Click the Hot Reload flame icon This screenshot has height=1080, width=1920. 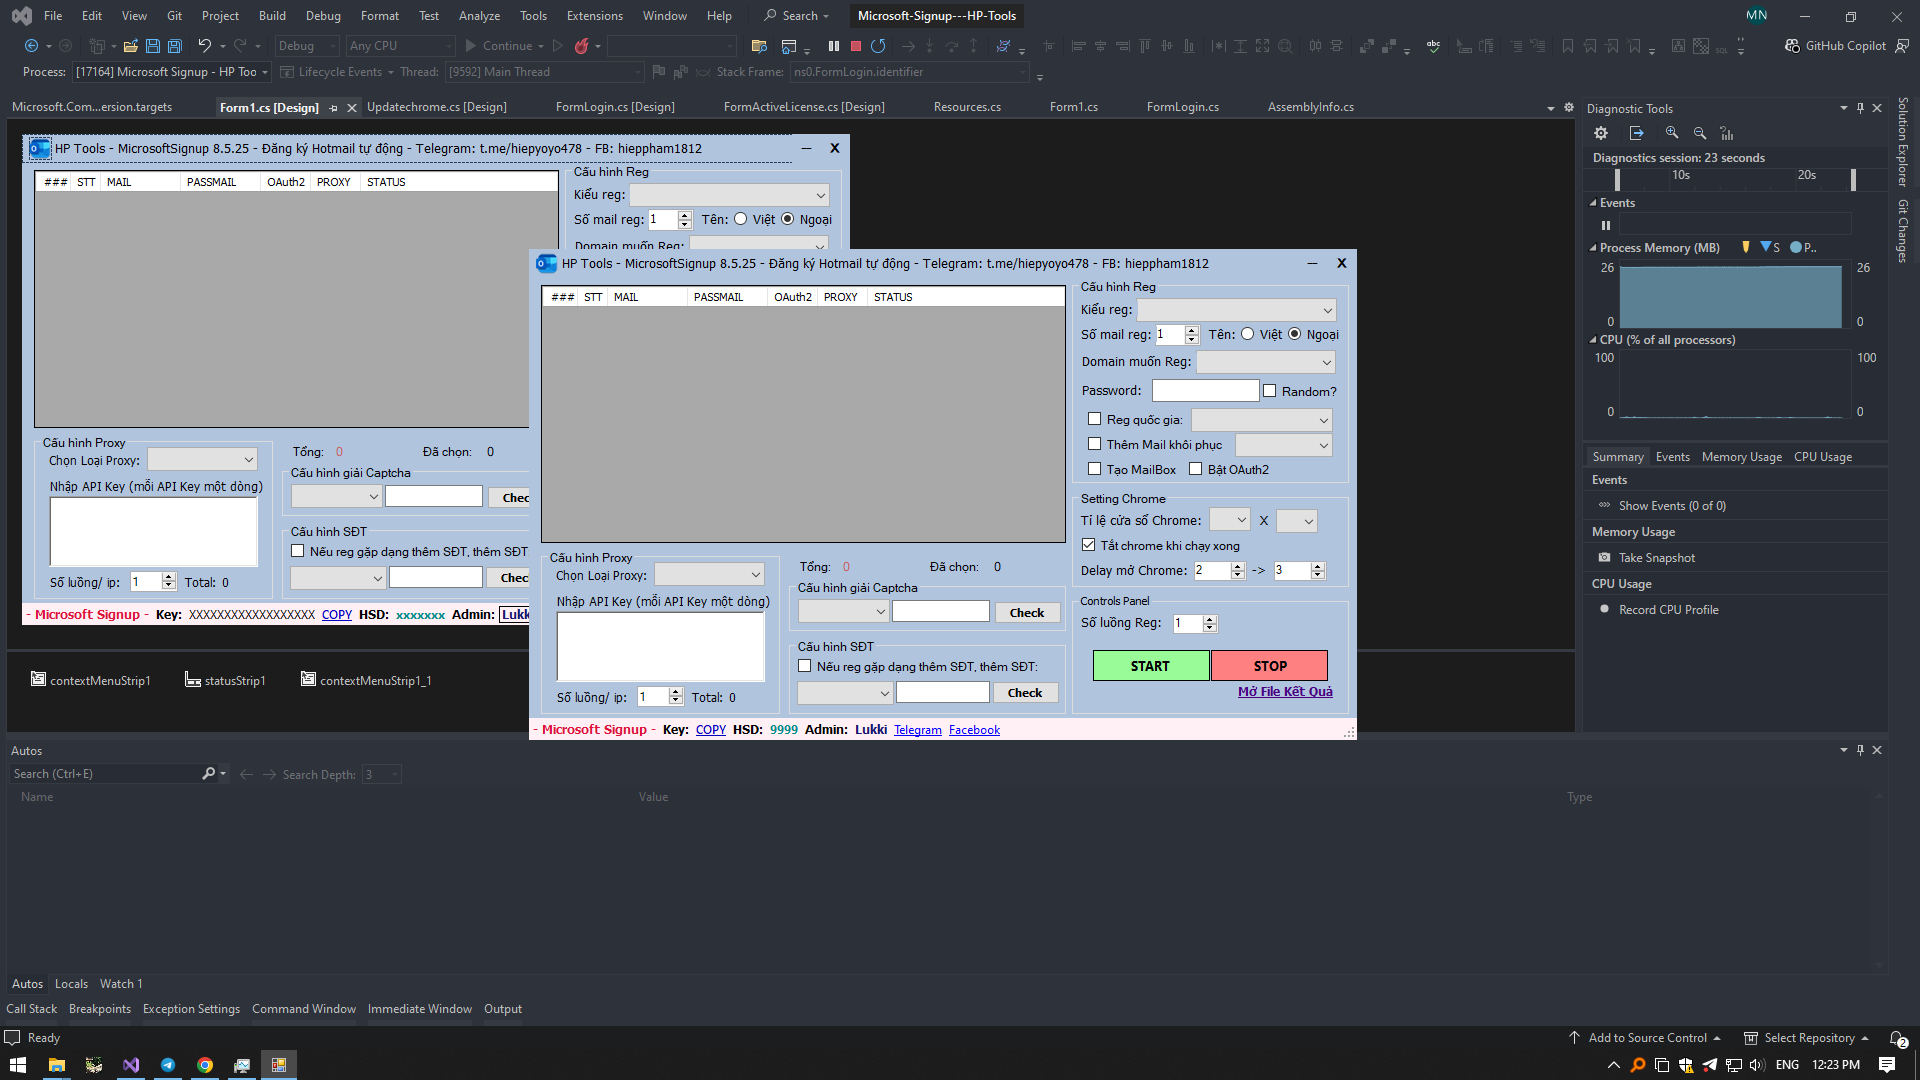point(581,46)
